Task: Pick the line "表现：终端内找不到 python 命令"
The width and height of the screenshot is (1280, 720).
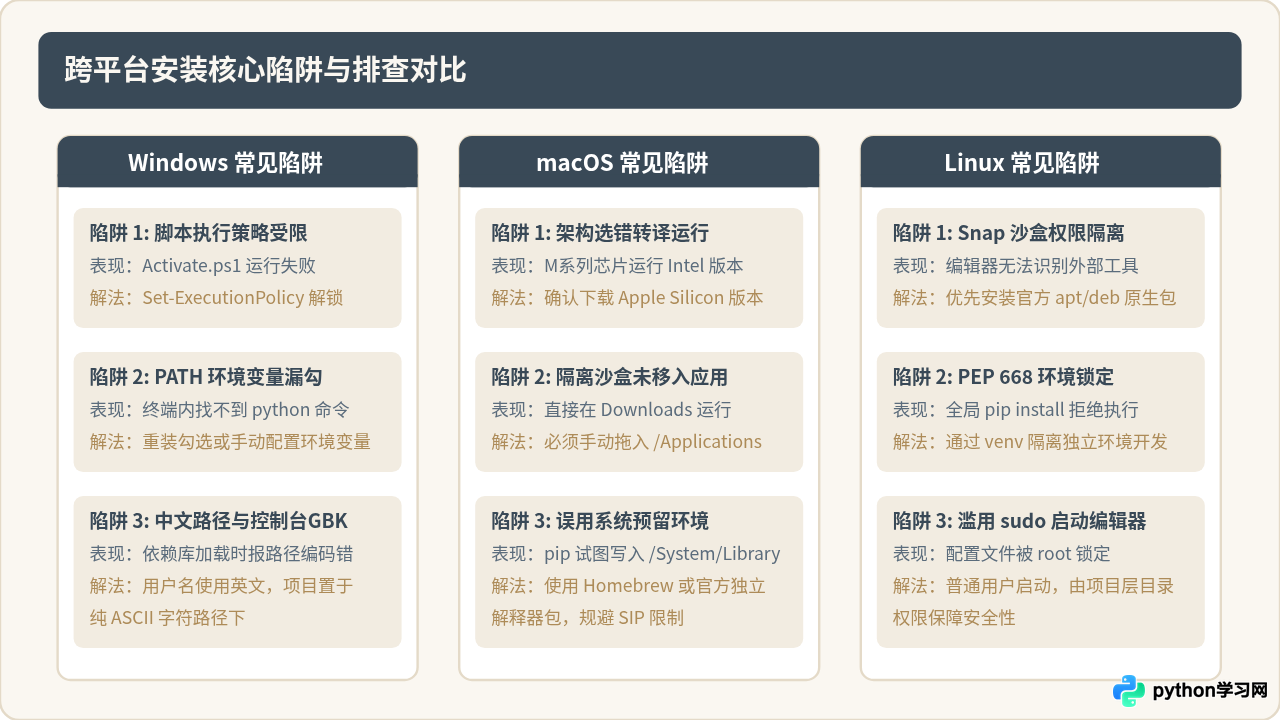Action: tap(219, 410)
